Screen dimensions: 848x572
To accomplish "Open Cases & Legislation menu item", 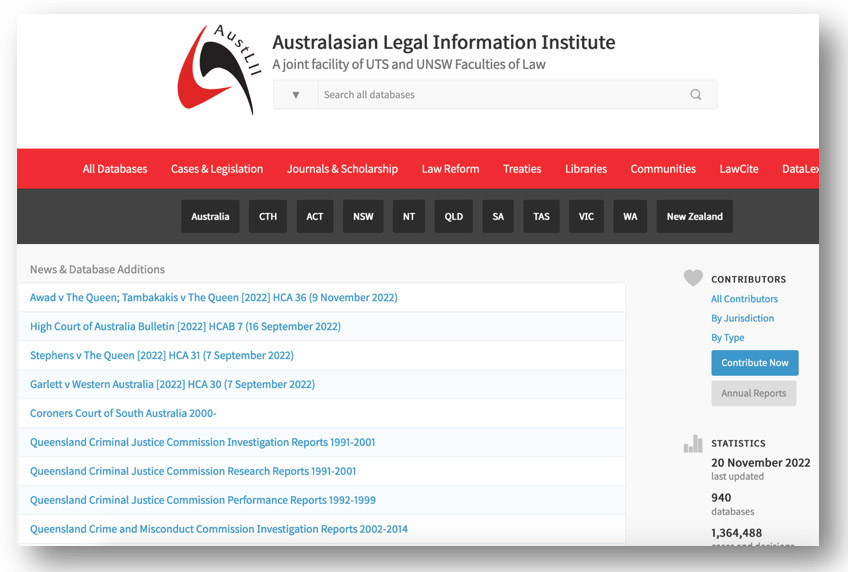I will (x=217, y=169).
